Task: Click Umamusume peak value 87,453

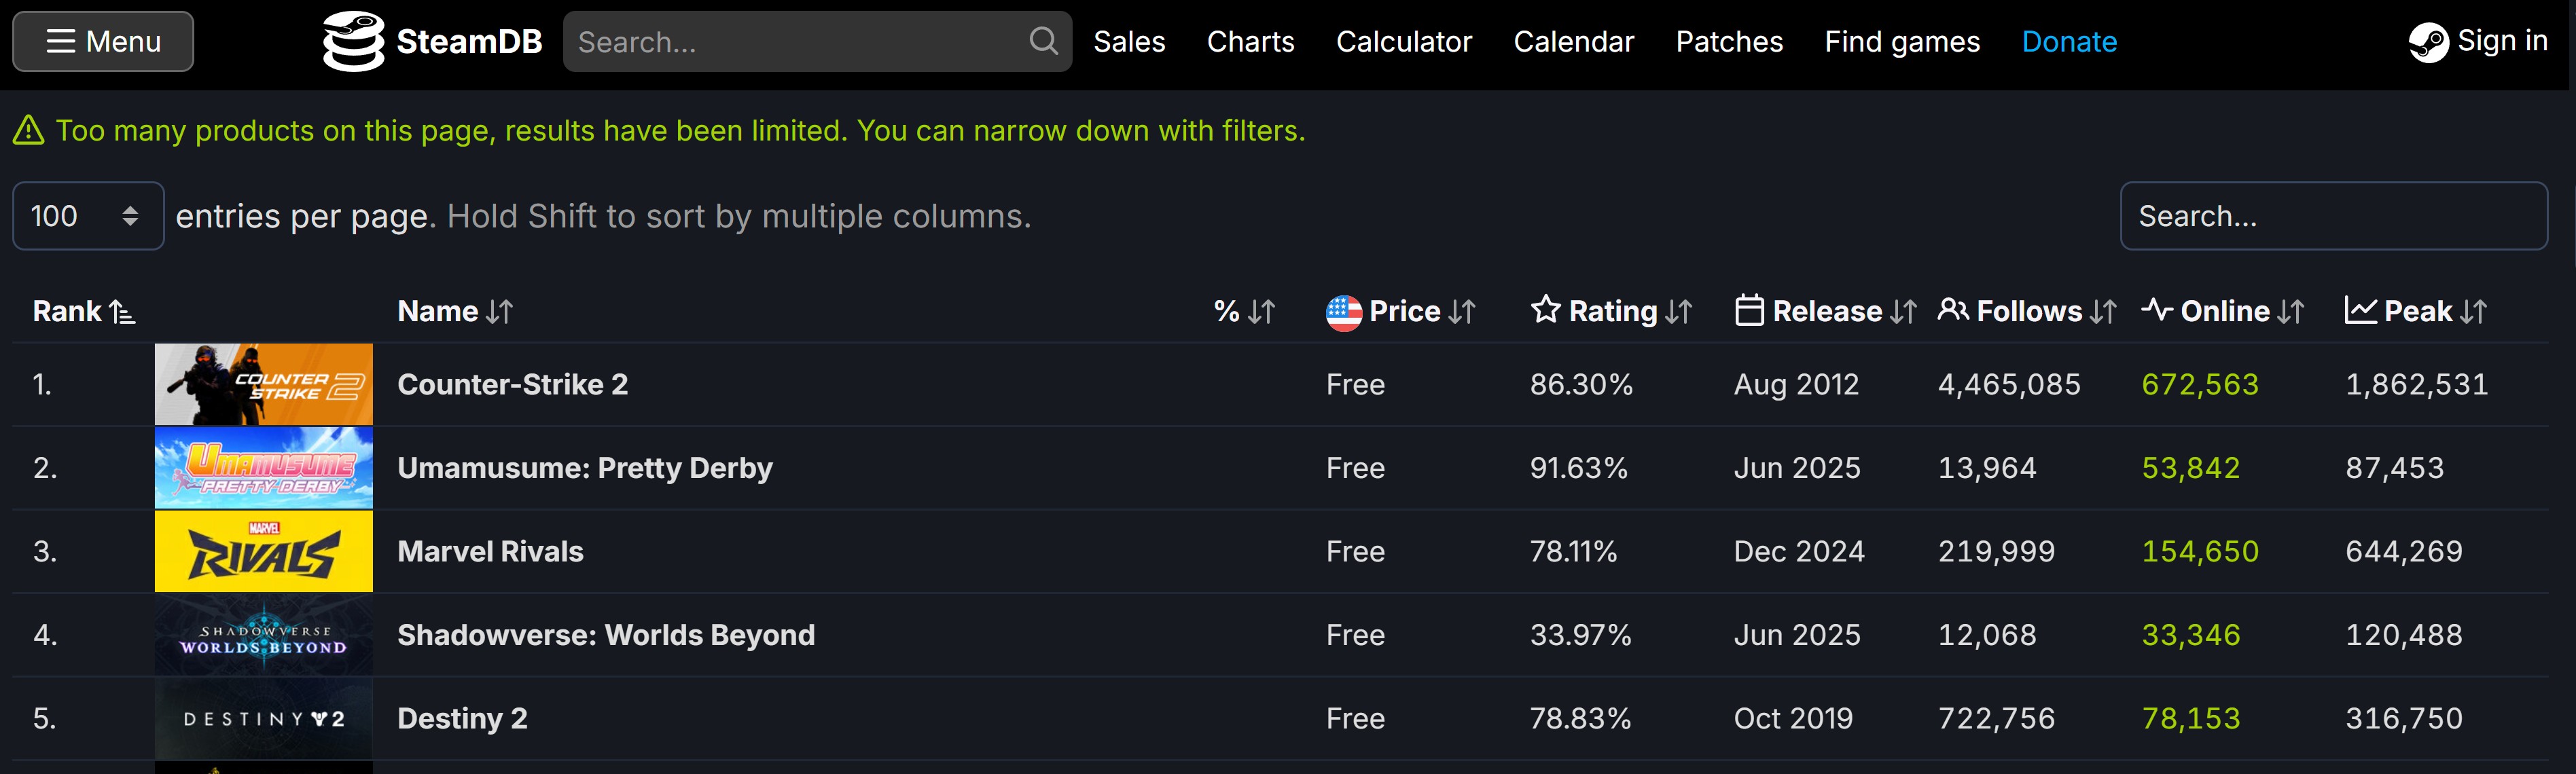Action: [2394, 468]
